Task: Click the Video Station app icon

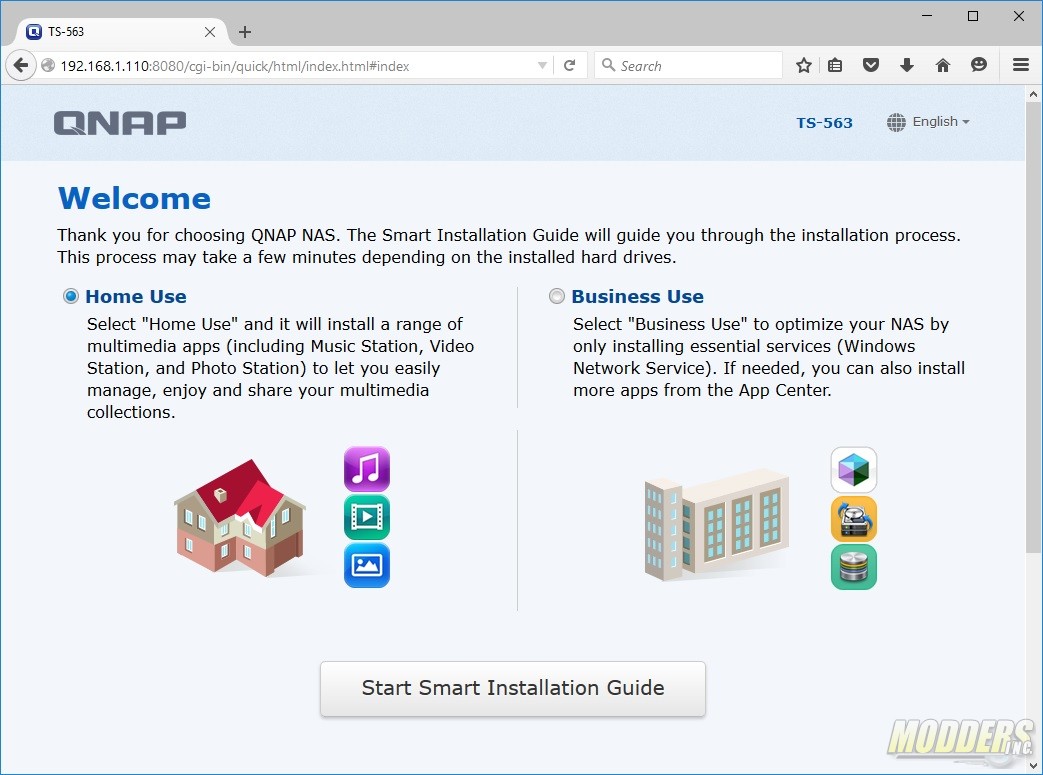Action: point(367,517)
